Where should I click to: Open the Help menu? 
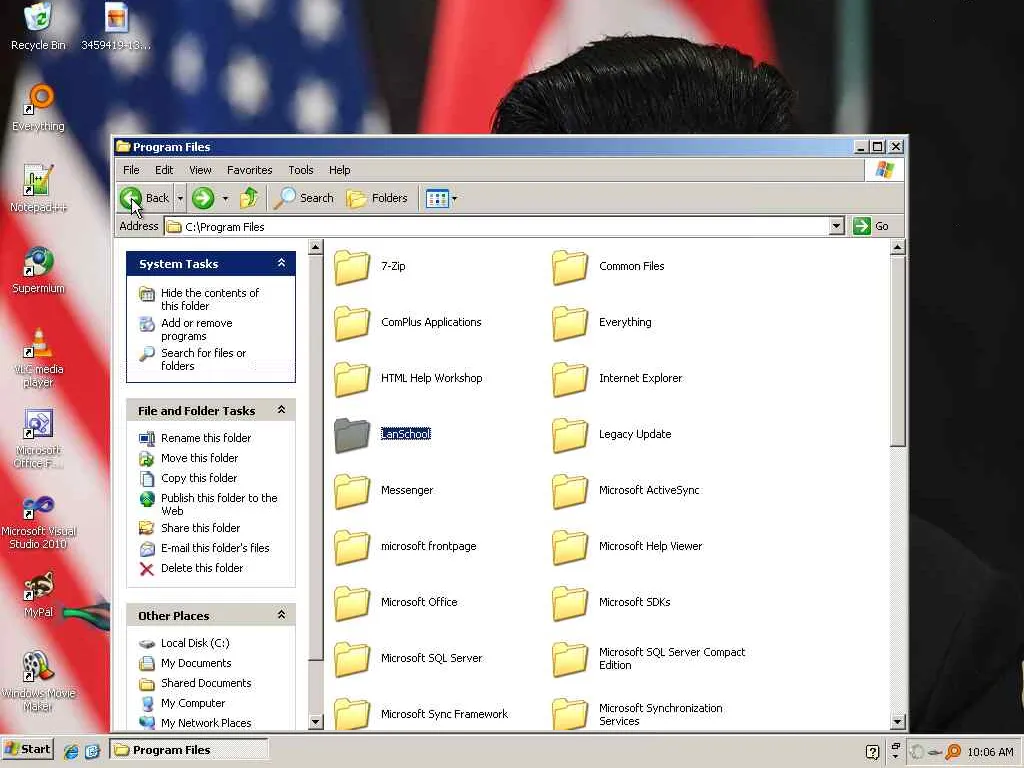click(340, 170)
